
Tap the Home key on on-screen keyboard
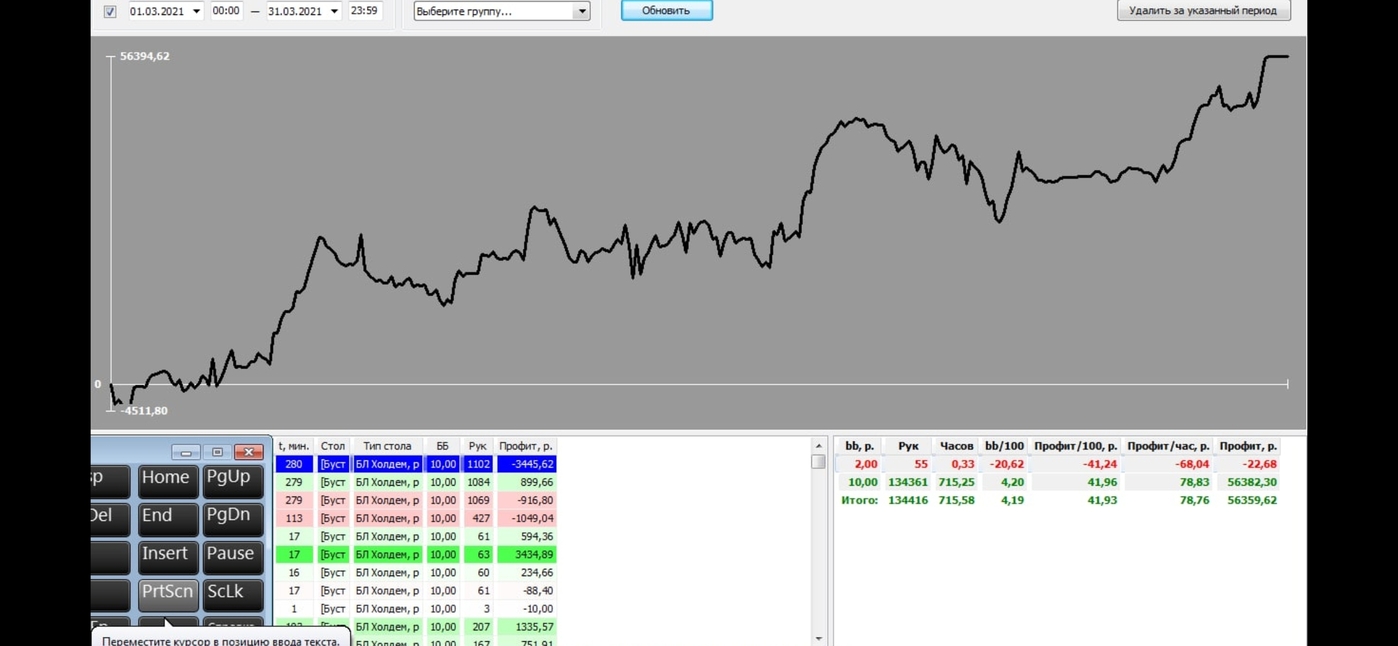pyautogui.click(x=167, y=480)
